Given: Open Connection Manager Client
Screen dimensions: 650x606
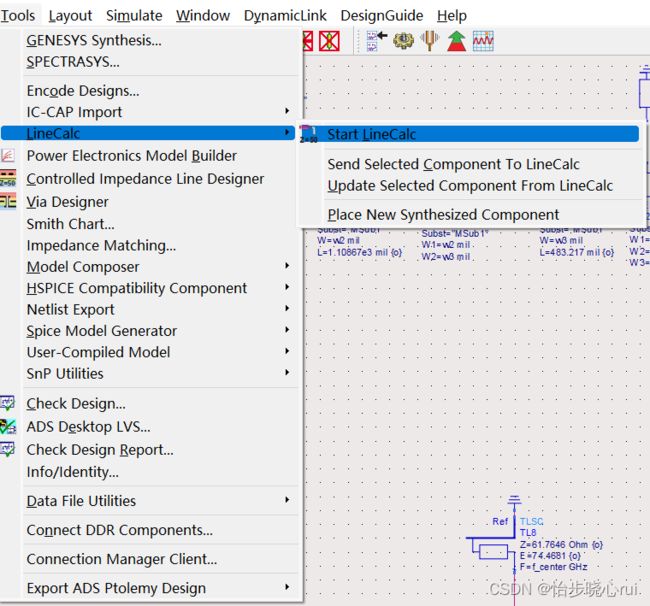Looking at the screenshot, I should (x=121, y=559).
